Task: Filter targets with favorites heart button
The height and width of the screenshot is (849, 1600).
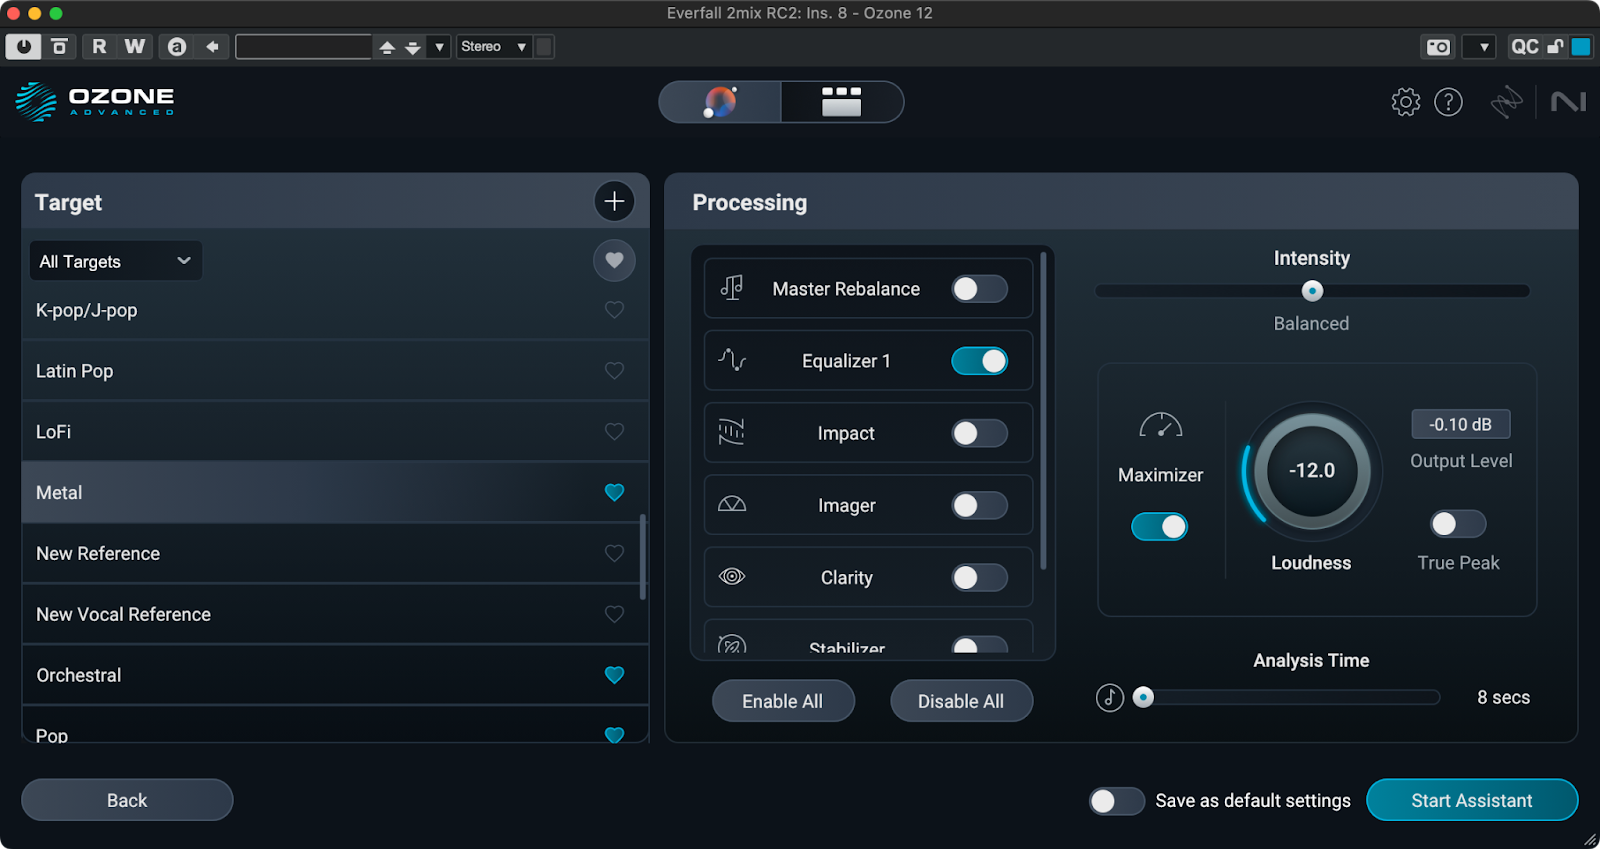Action: pos(614,261)
